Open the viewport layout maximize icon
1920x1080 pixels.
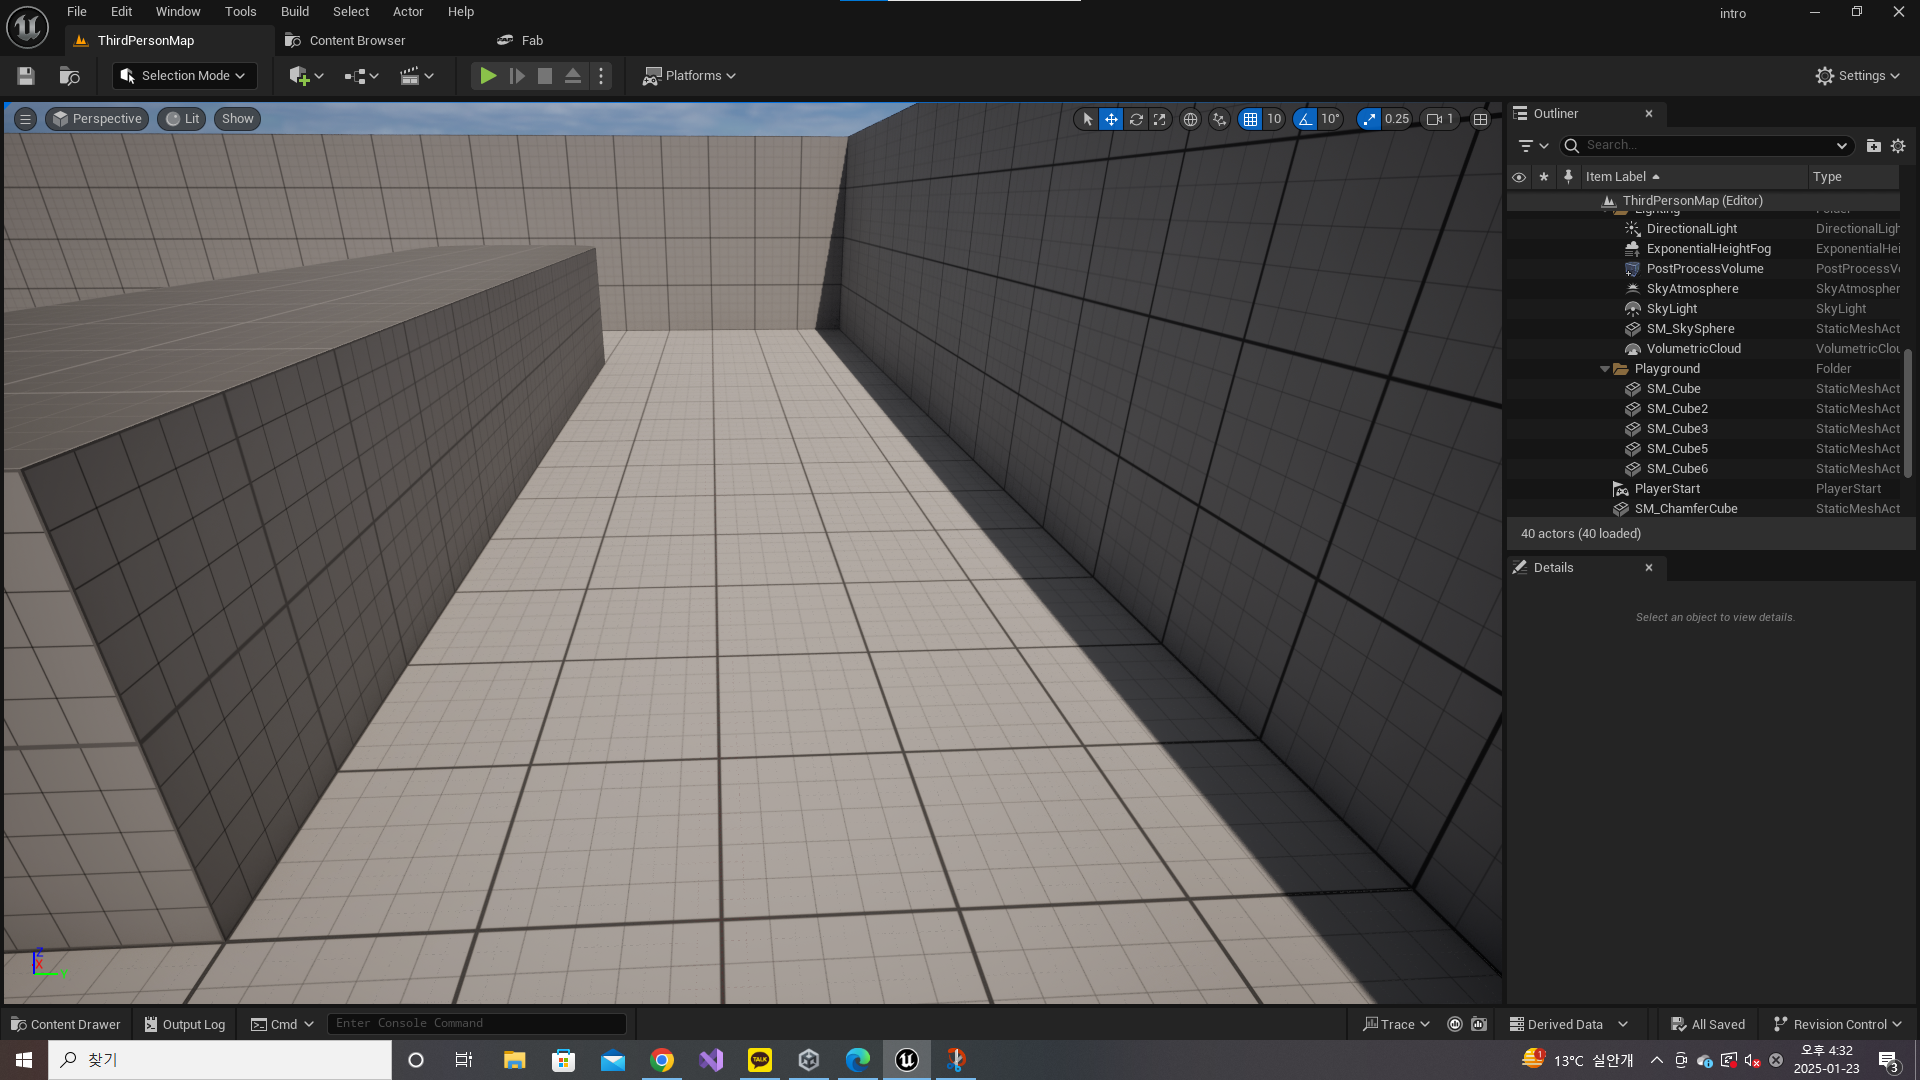(x=1481, y=119)
